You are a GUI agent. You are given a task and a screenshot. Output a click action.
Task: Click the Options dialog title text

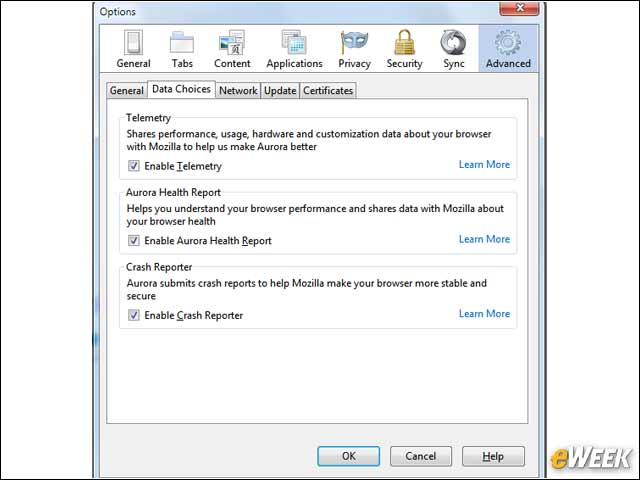point(118,12)
